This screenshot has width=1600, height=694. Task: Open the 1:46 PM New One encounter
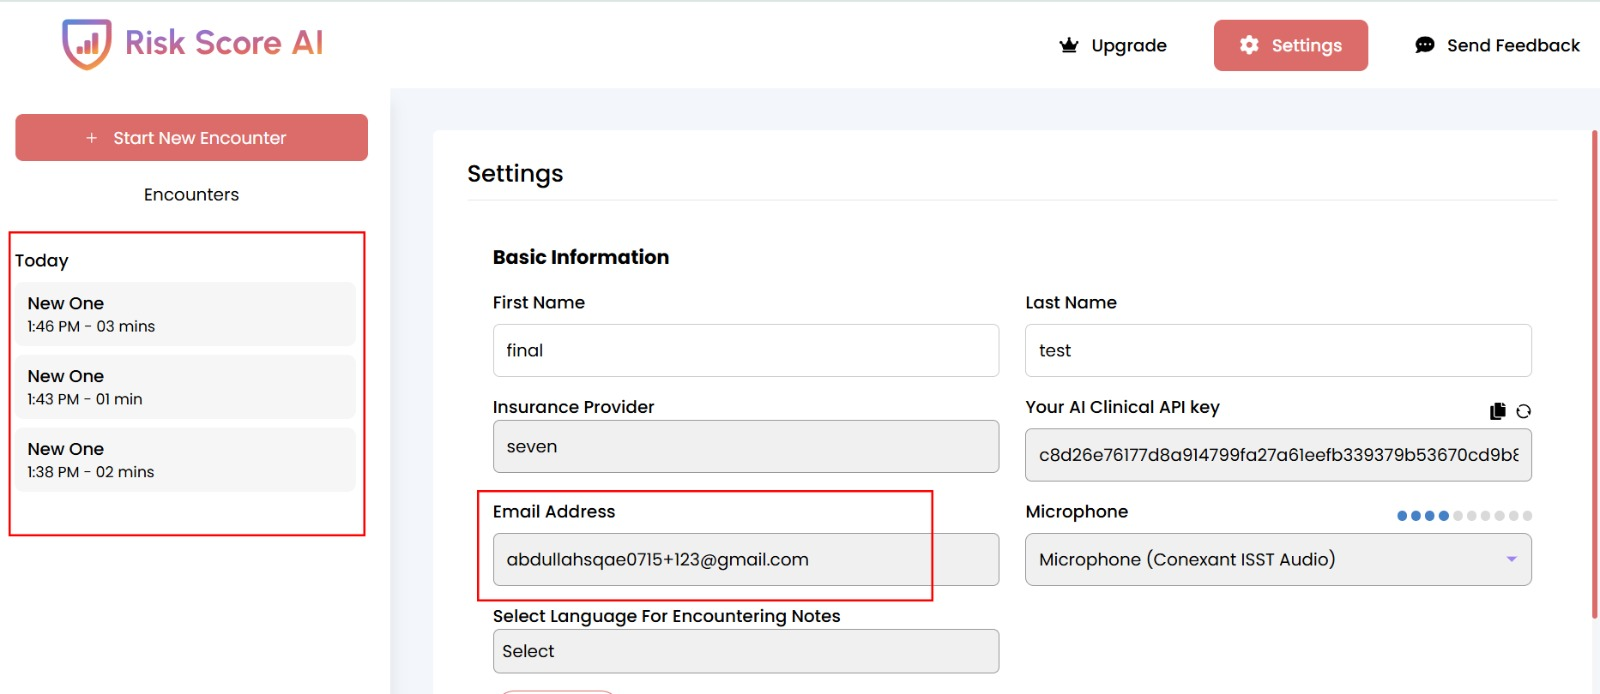pos(185,314)
